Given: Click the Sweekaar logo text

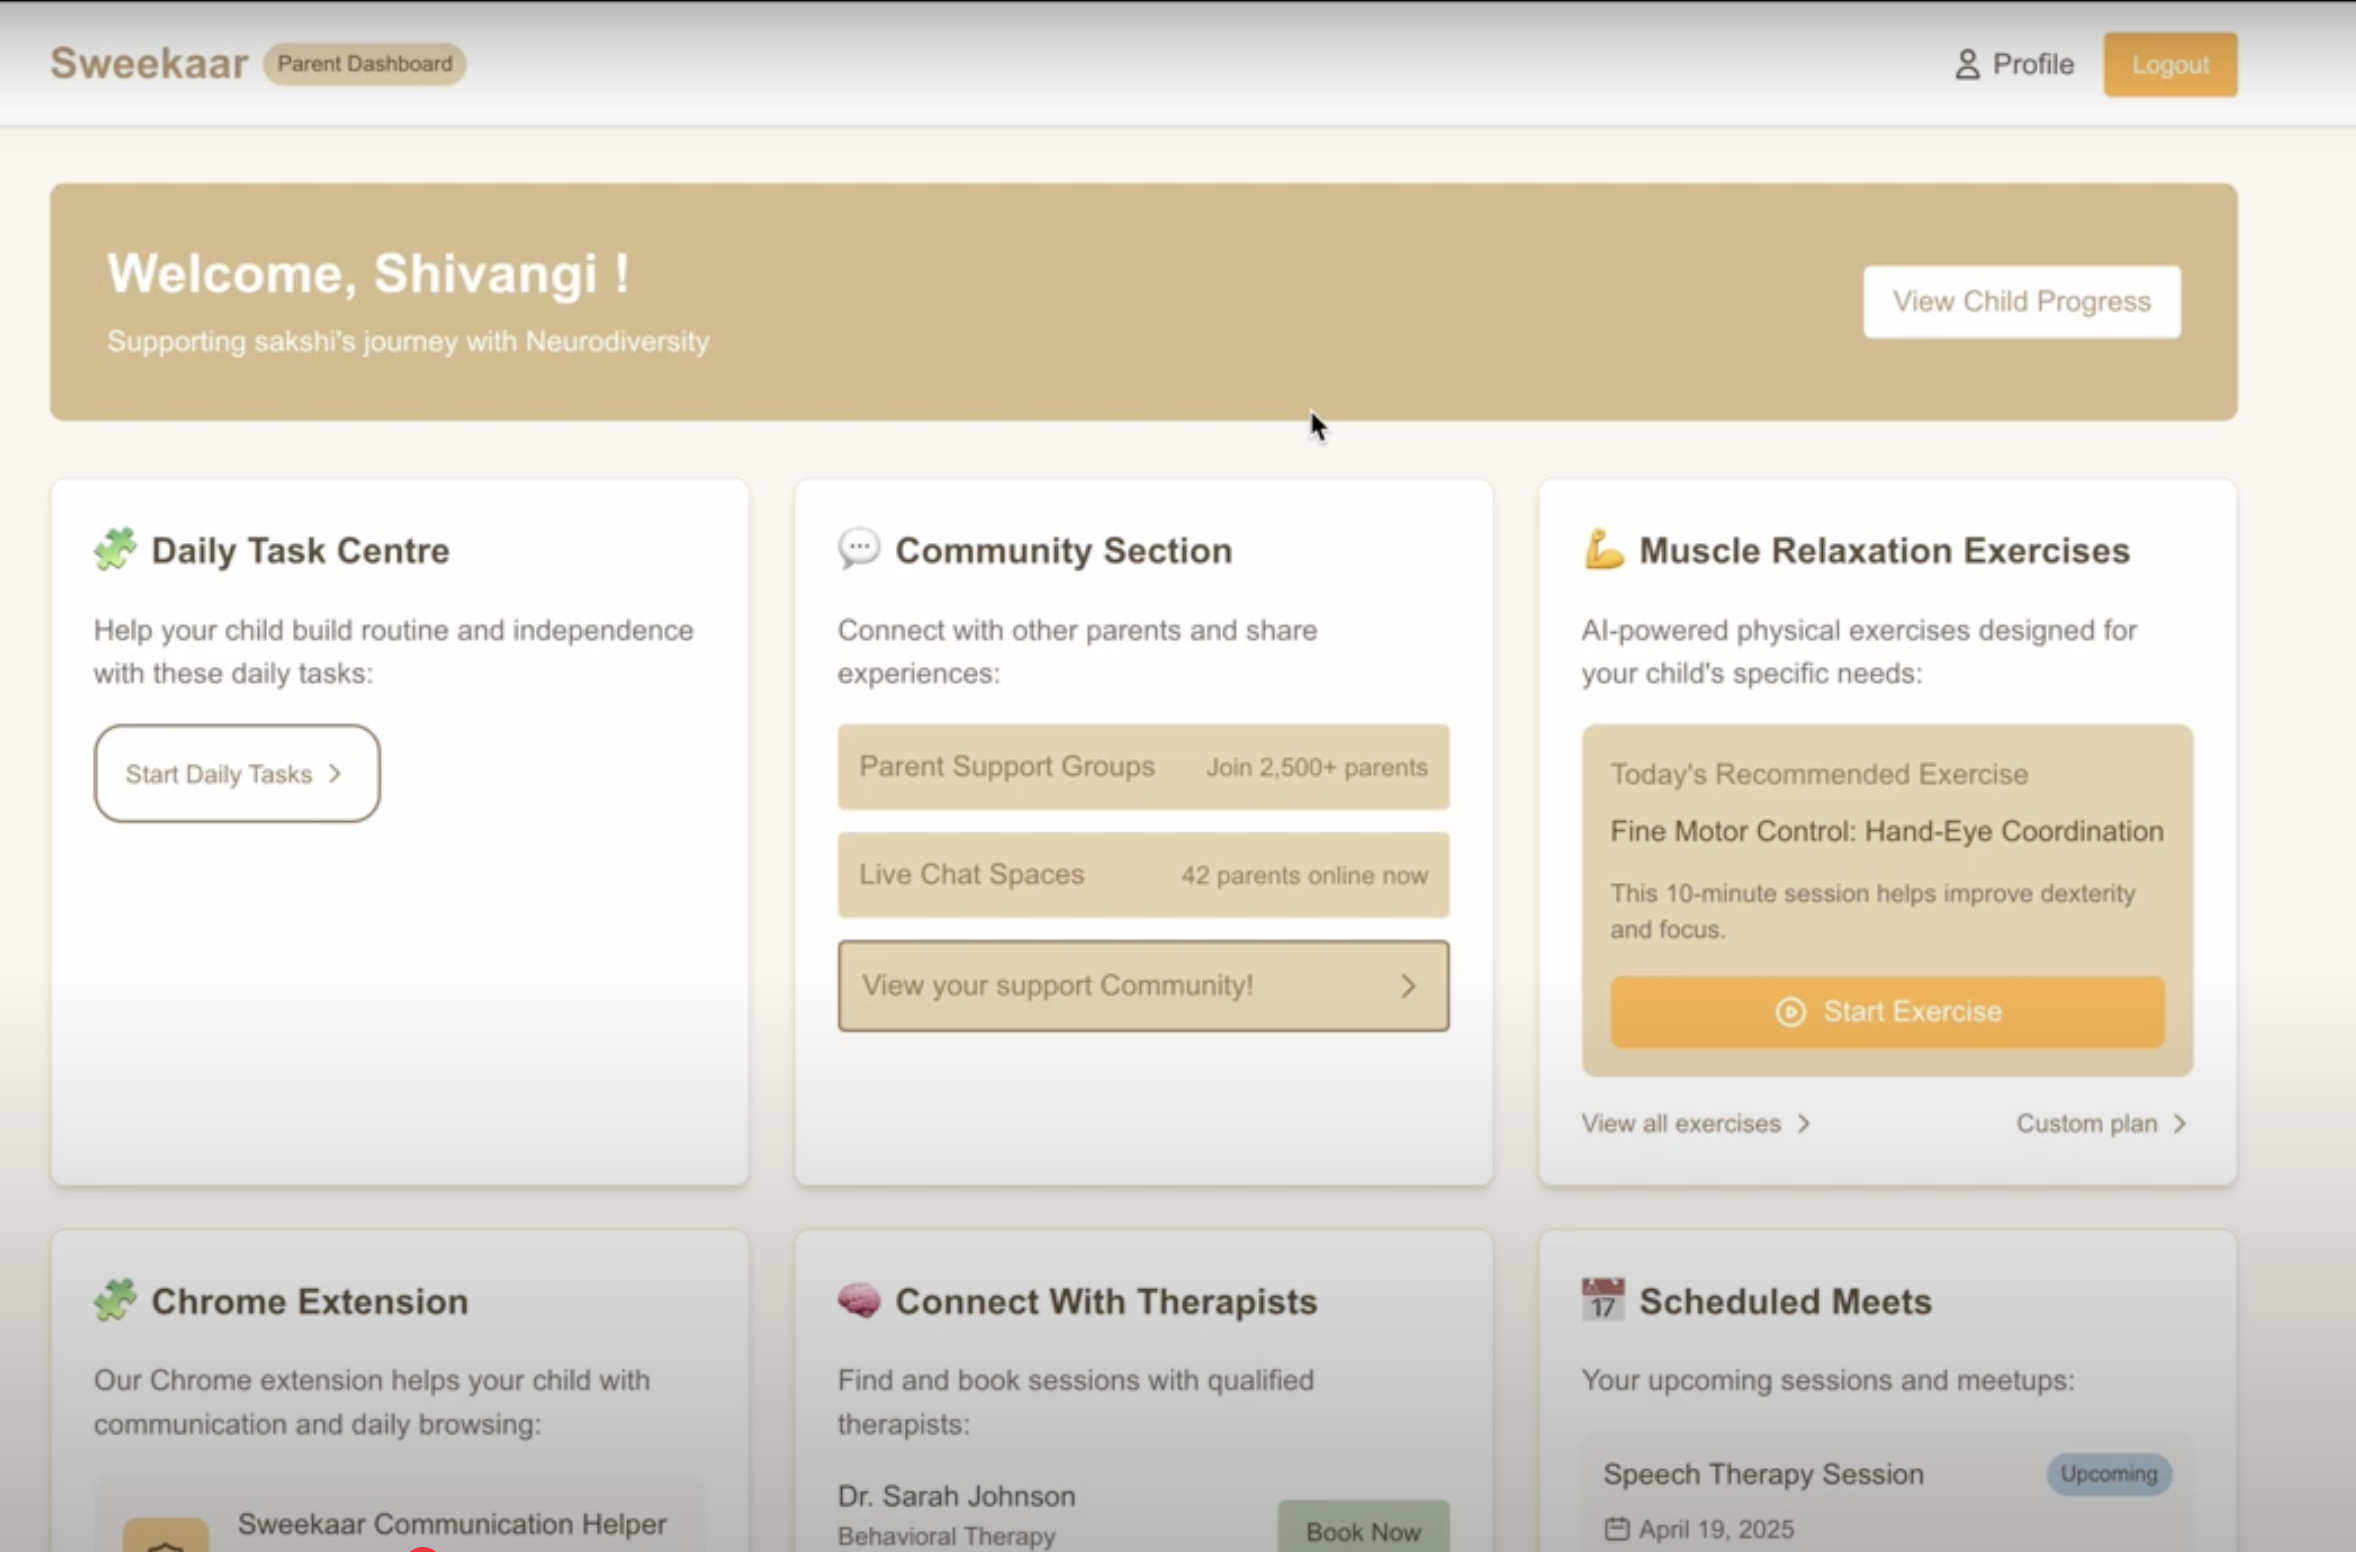Looking at the screenshot, I should point(149,64).
